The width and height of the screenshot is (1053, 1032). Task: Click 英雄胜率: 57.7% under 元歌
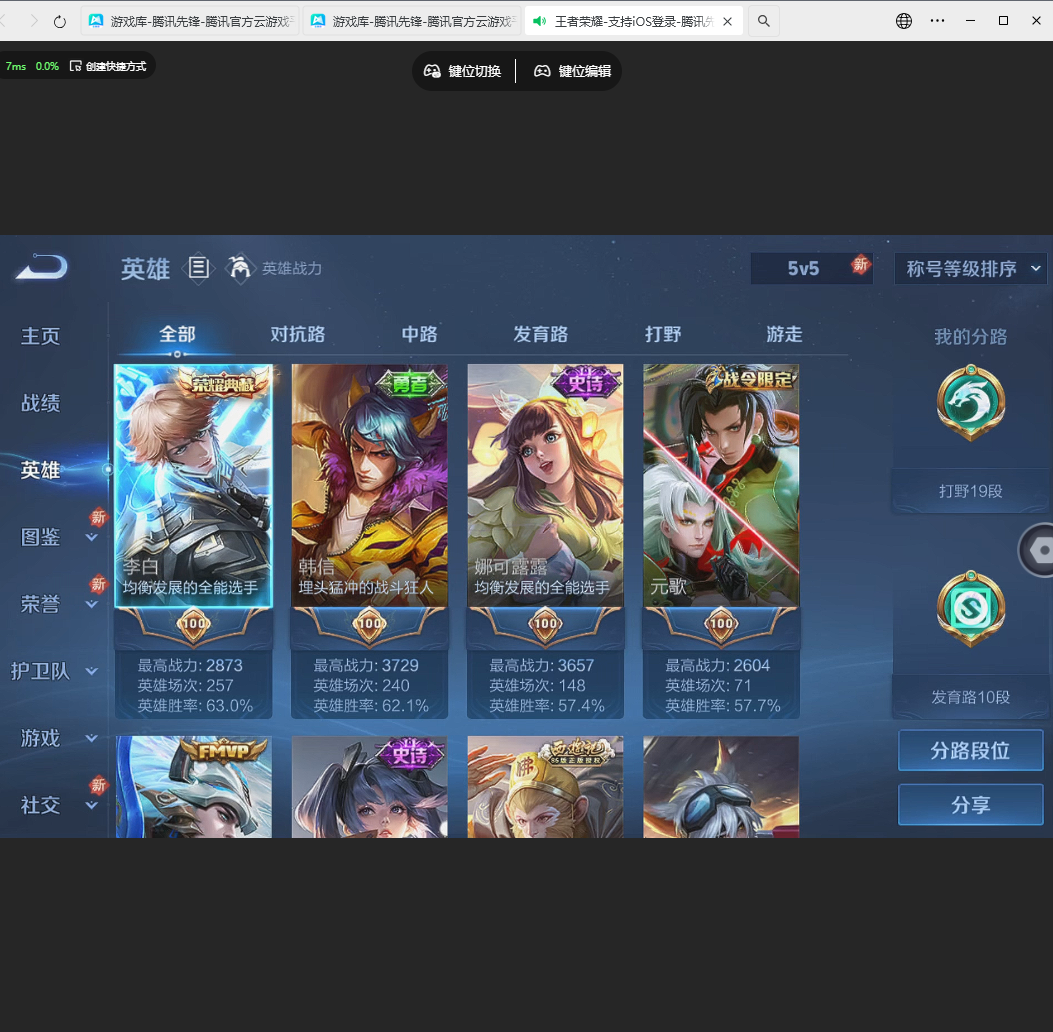click(x=723, y=706)
